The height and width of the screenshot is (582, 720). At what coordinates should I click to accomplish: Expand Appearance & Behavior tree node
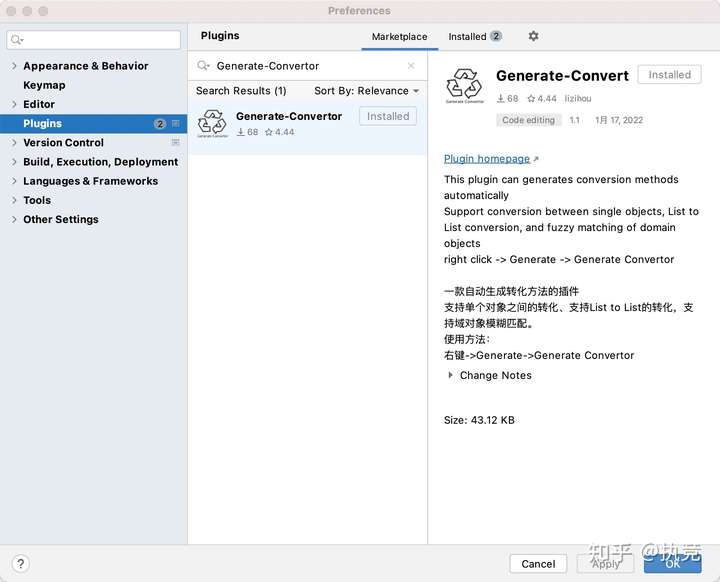[x=14, y=66]
